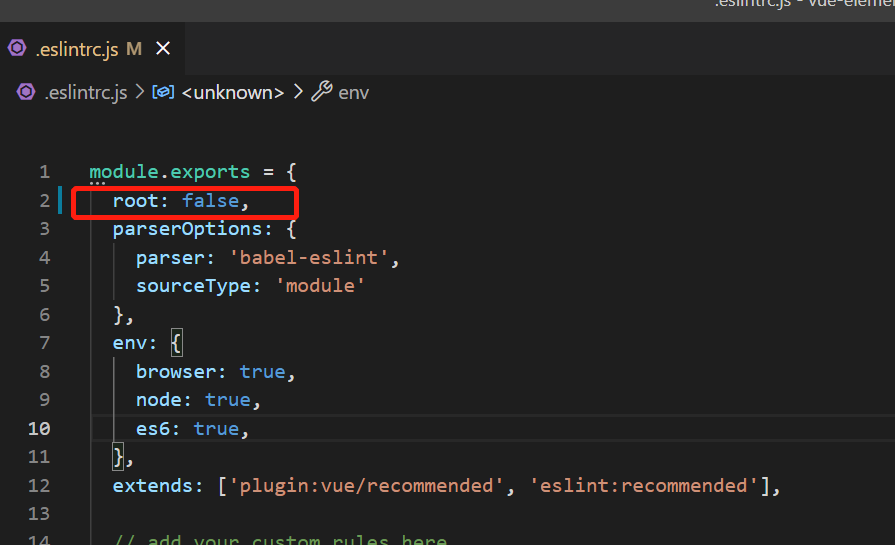The height and width of the screenshot is (545, 895).
Task: Click the 'sourceType' property name
Action: tap(193, 286)
